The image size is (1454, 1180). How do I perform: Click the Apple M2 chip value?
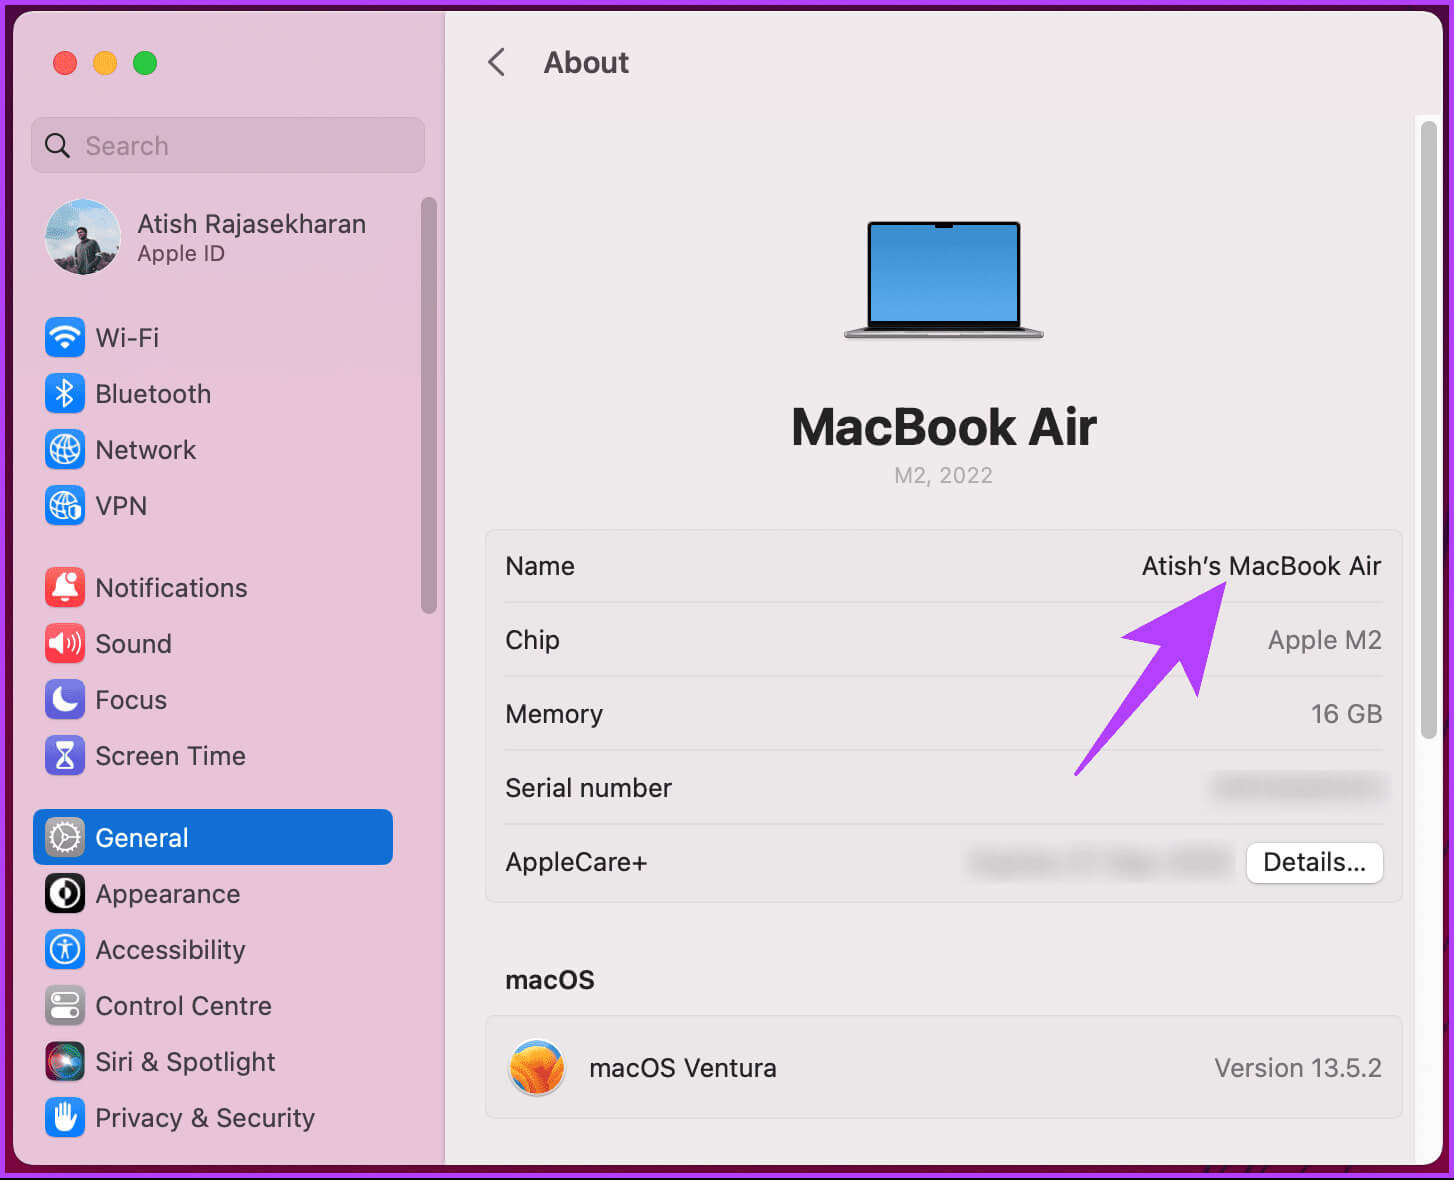coord(1324,640)
